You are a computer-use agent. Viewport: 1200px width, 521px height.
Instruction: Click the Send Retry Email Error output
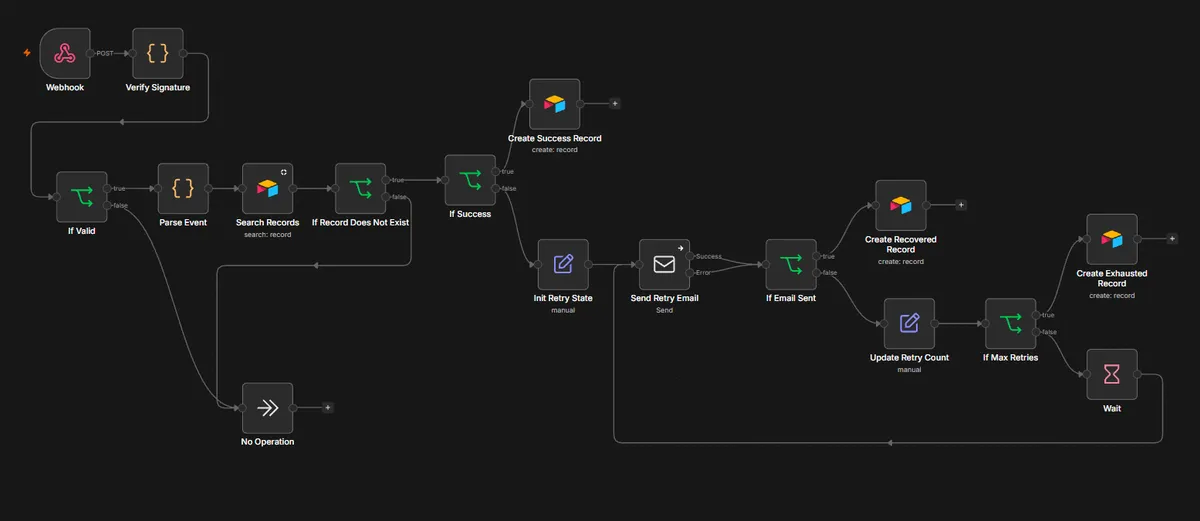pyautogui.click(x=691, y=273)
